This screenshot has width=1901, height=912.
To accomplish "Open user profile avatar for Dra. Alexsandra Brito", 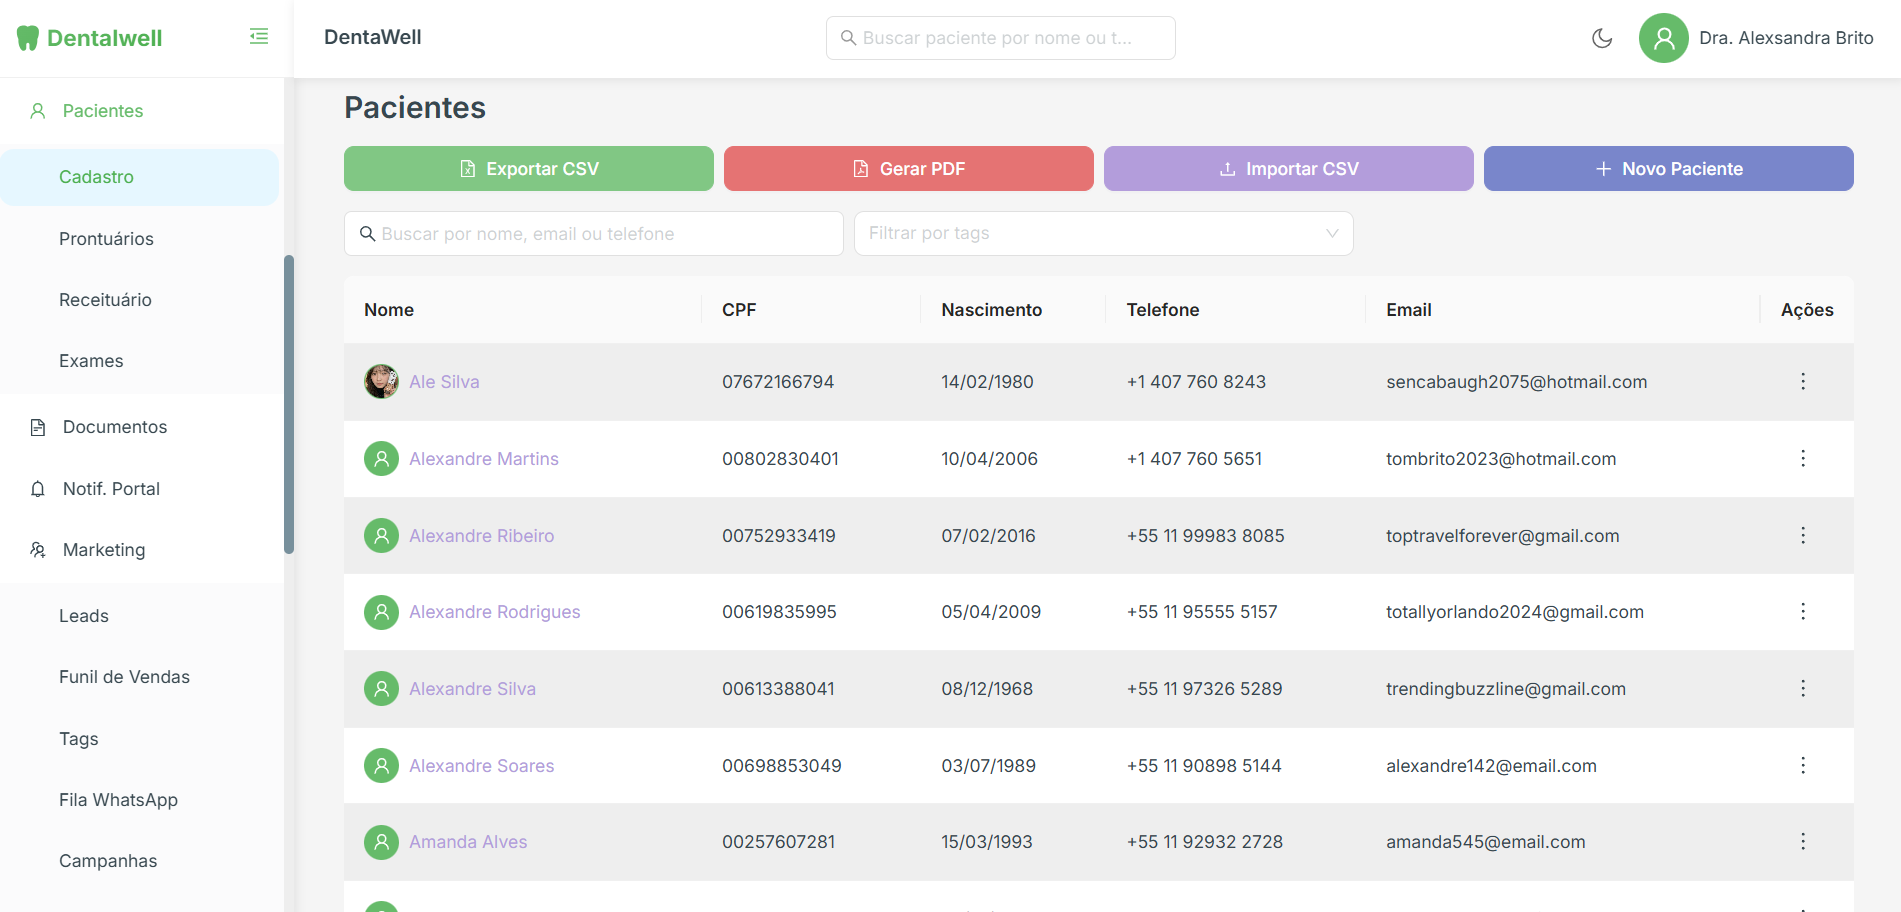I will click(1664, 38).
